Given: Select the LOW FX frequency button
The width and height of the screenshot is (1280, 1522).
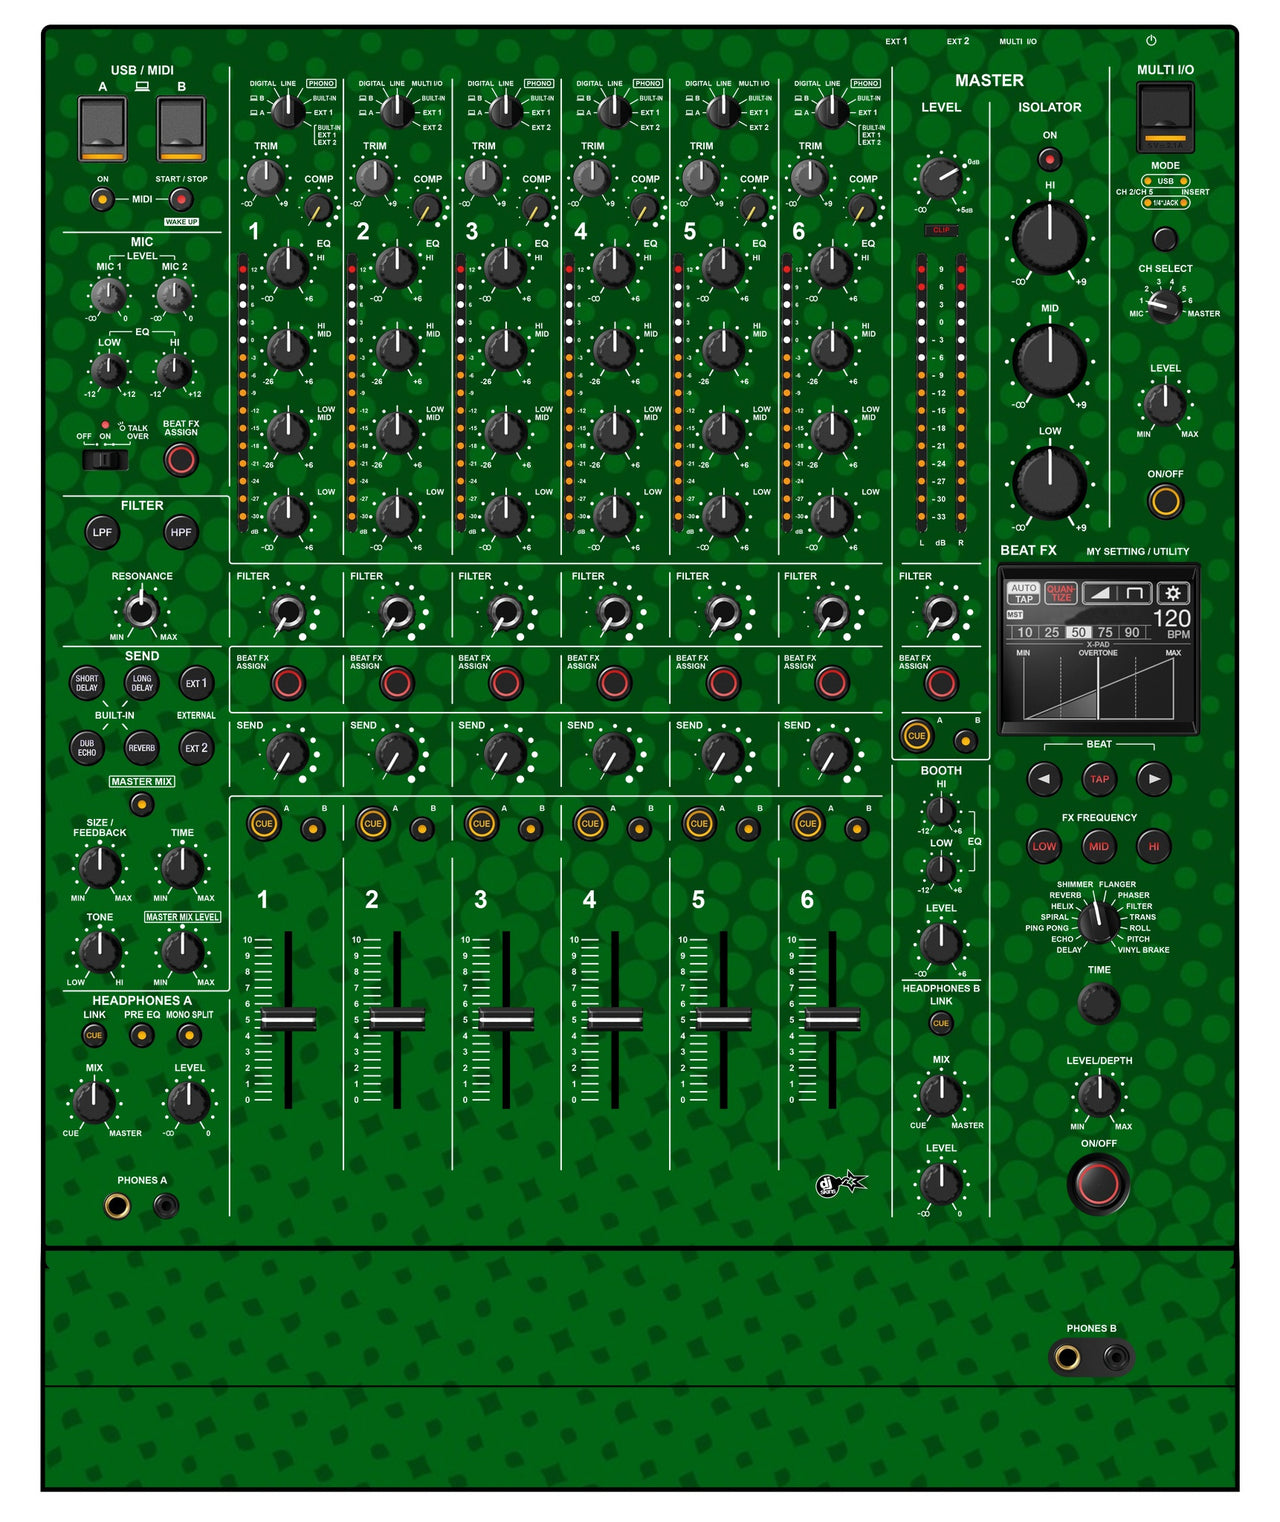Looking at the screenshot, I should point(1044,846).
